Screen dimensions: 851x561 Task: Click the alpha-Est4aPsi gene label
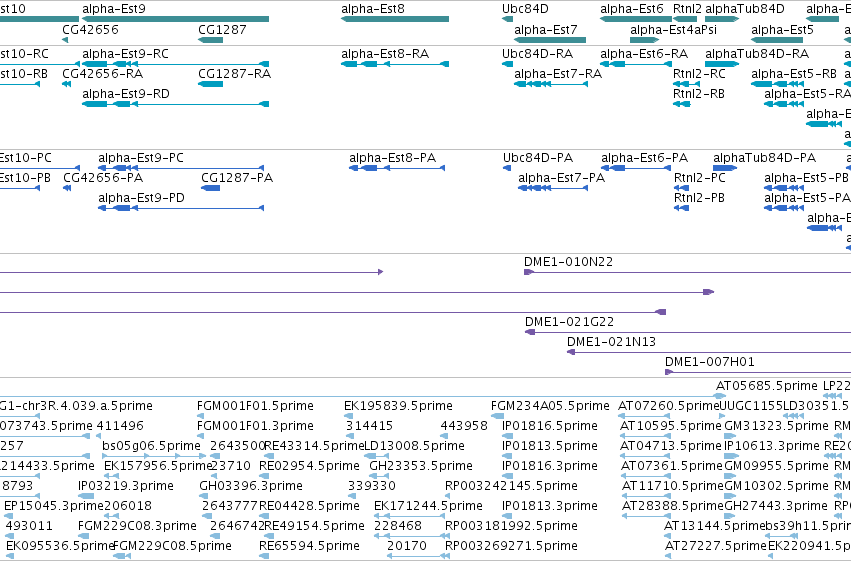(673, 29)
